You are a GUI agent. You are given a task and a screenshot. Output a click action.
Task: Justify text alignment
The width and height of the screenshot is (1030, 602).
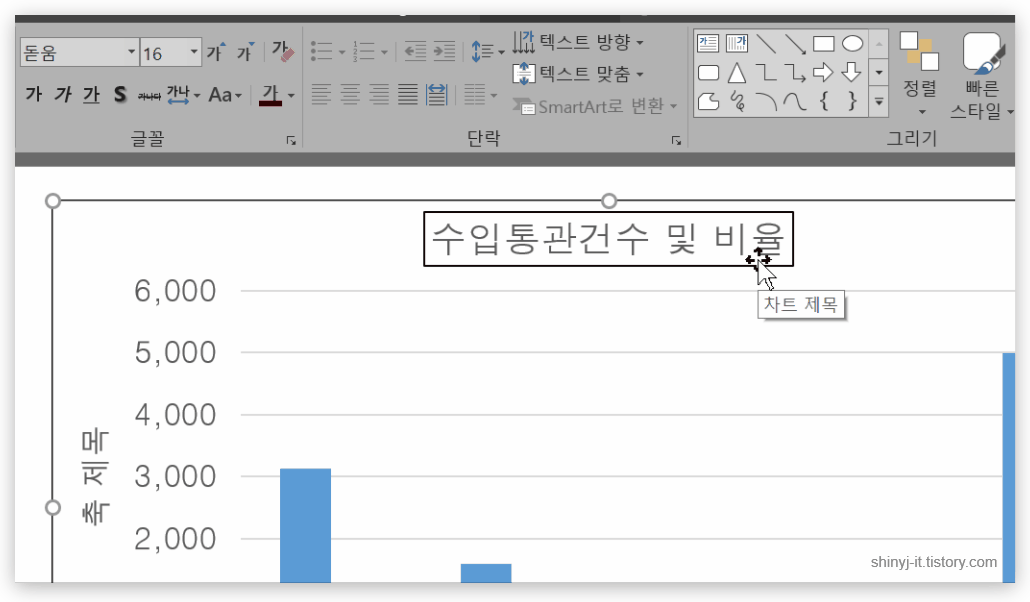pos(408,95)
